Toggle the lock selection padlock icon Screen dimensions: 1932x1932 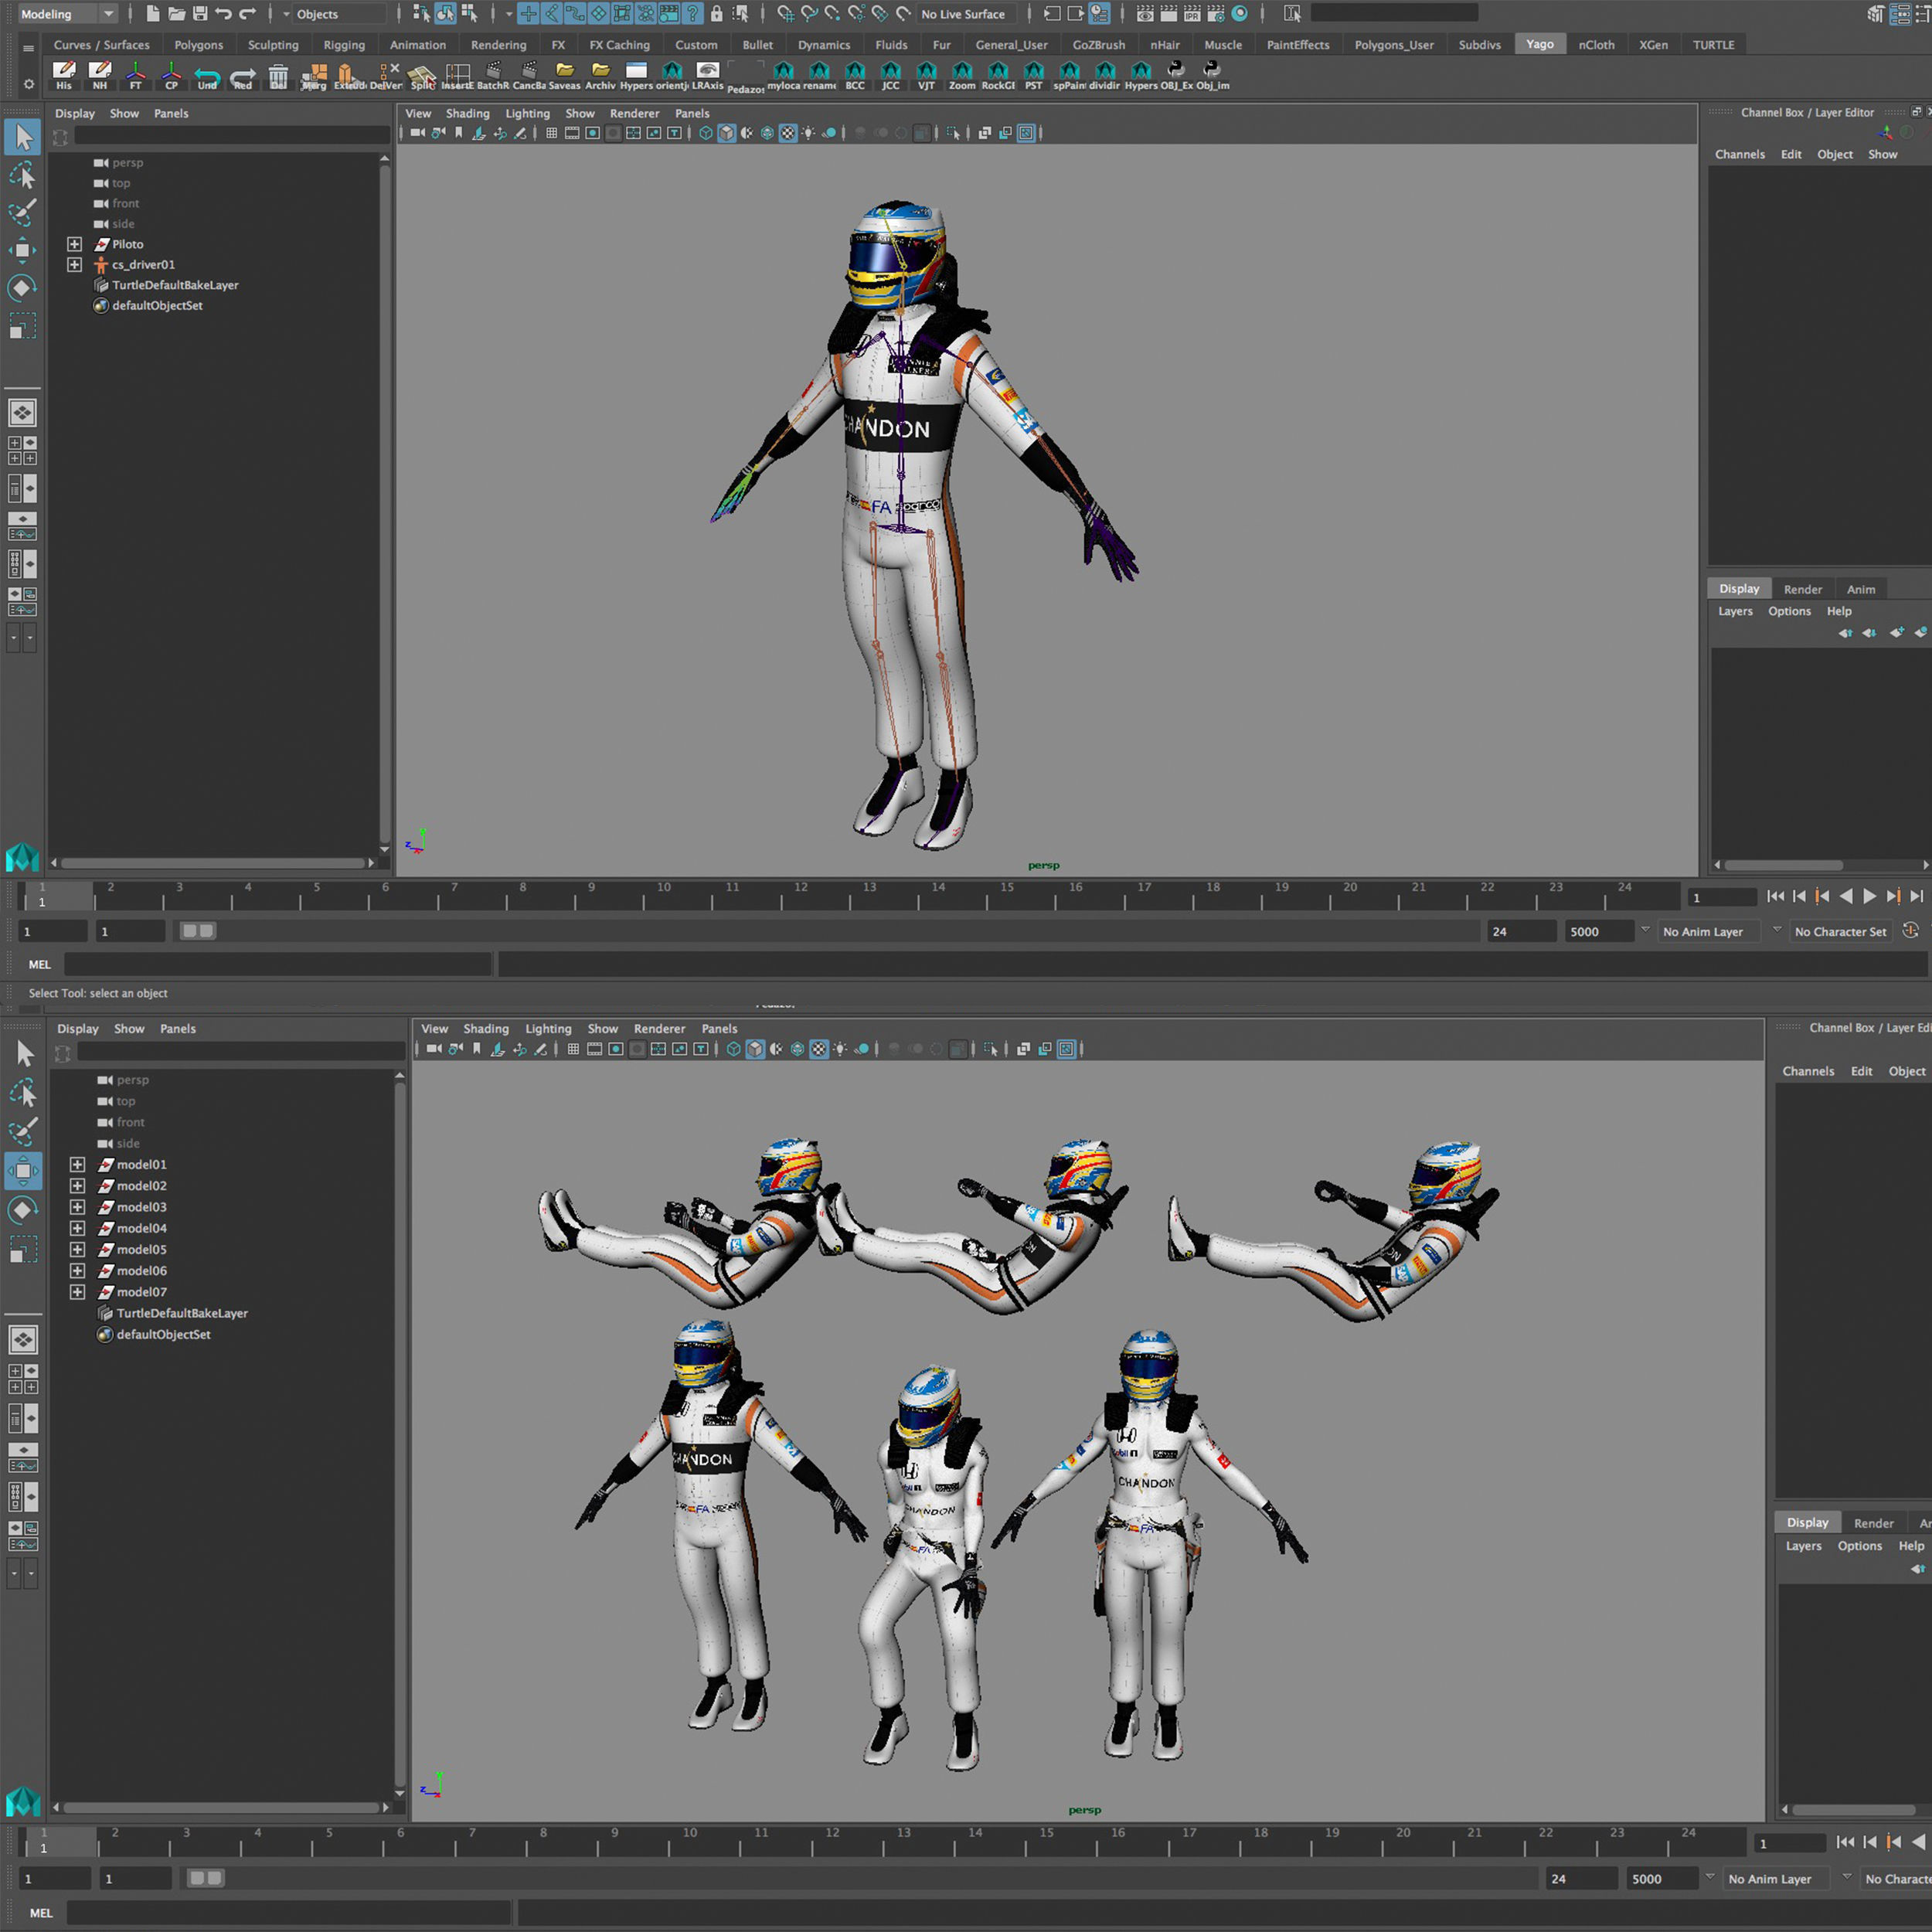coord(716,14)
